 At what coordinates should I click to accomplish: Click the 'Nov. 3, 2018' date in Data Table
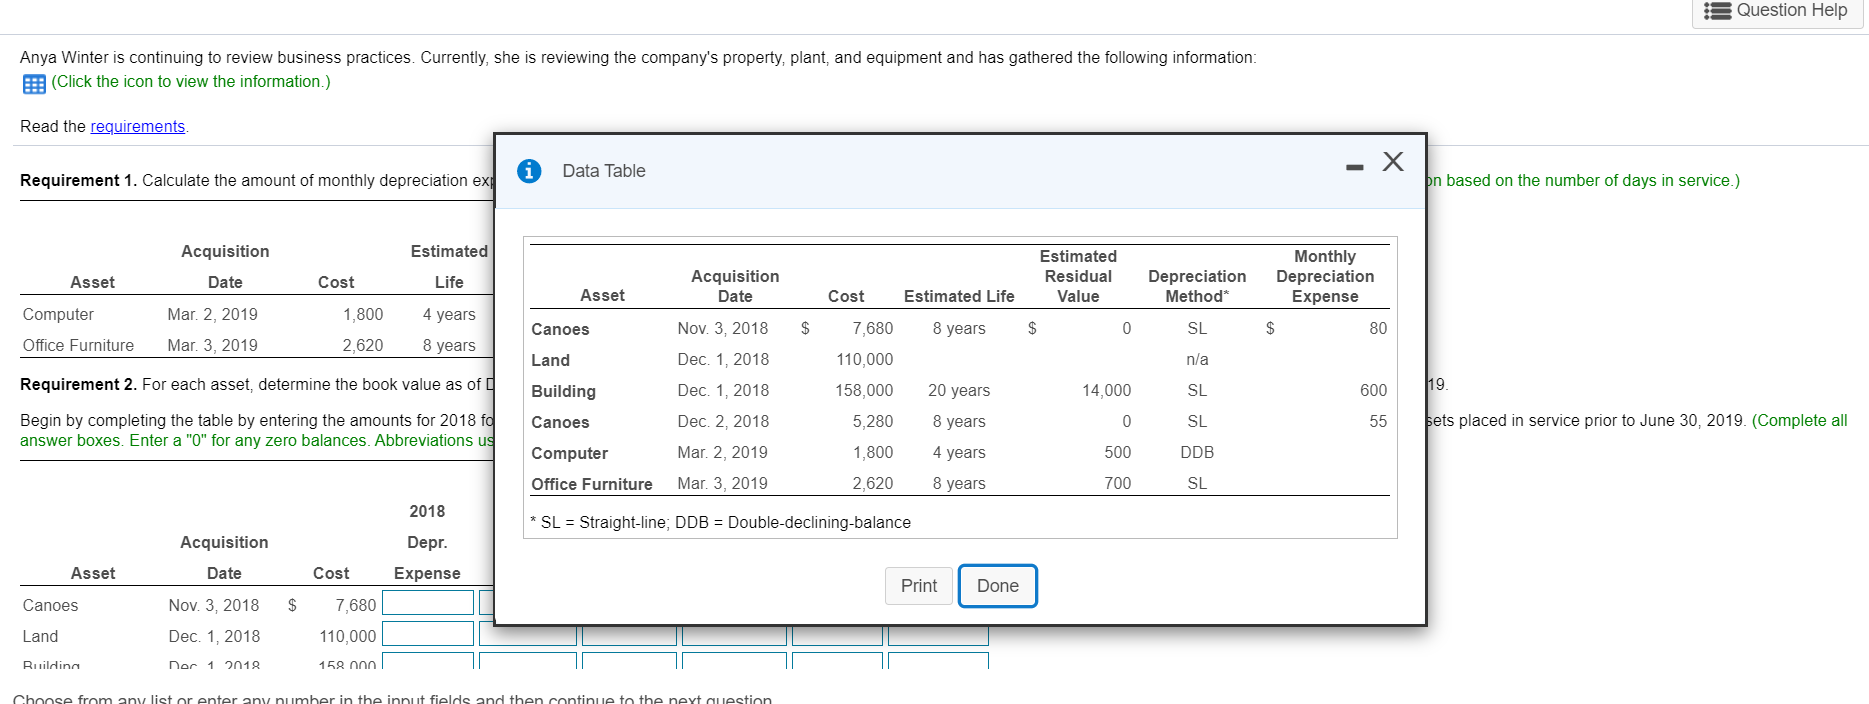coord(723,328)
